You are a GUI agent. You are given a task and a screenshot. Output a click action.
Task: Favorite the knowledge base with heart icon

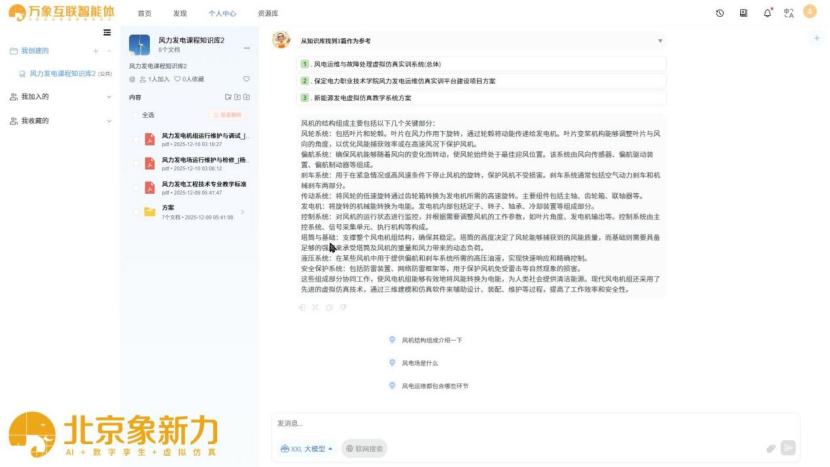point(247,79)
